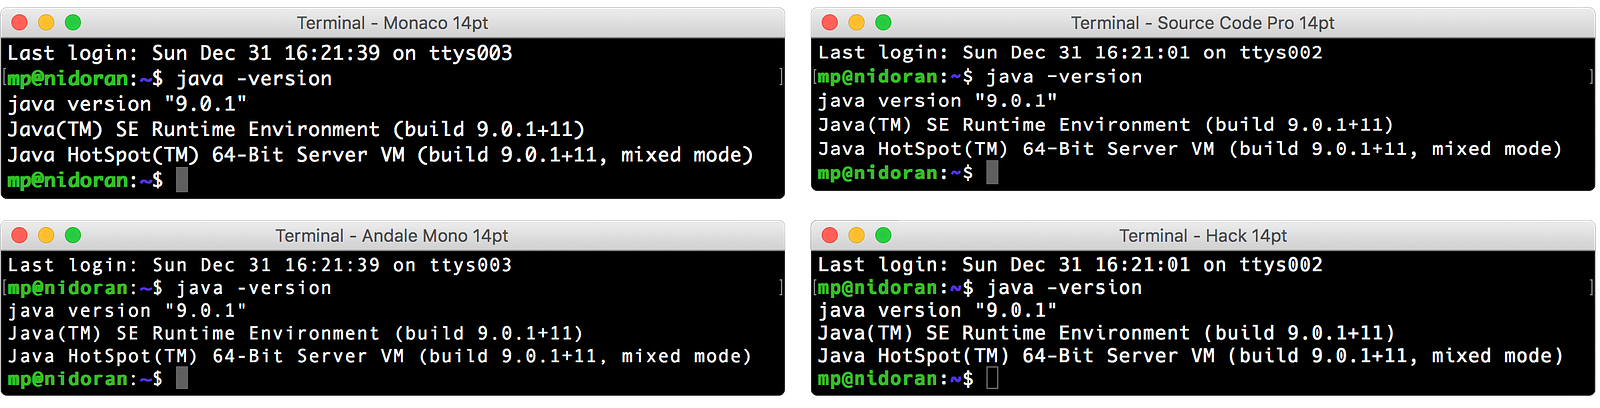Screen dimensions: 1600x408
Task: Click 'java version "9.0.1"' in Andale Mono terminal
Action: pyautogui.click(x=127, y=311)
